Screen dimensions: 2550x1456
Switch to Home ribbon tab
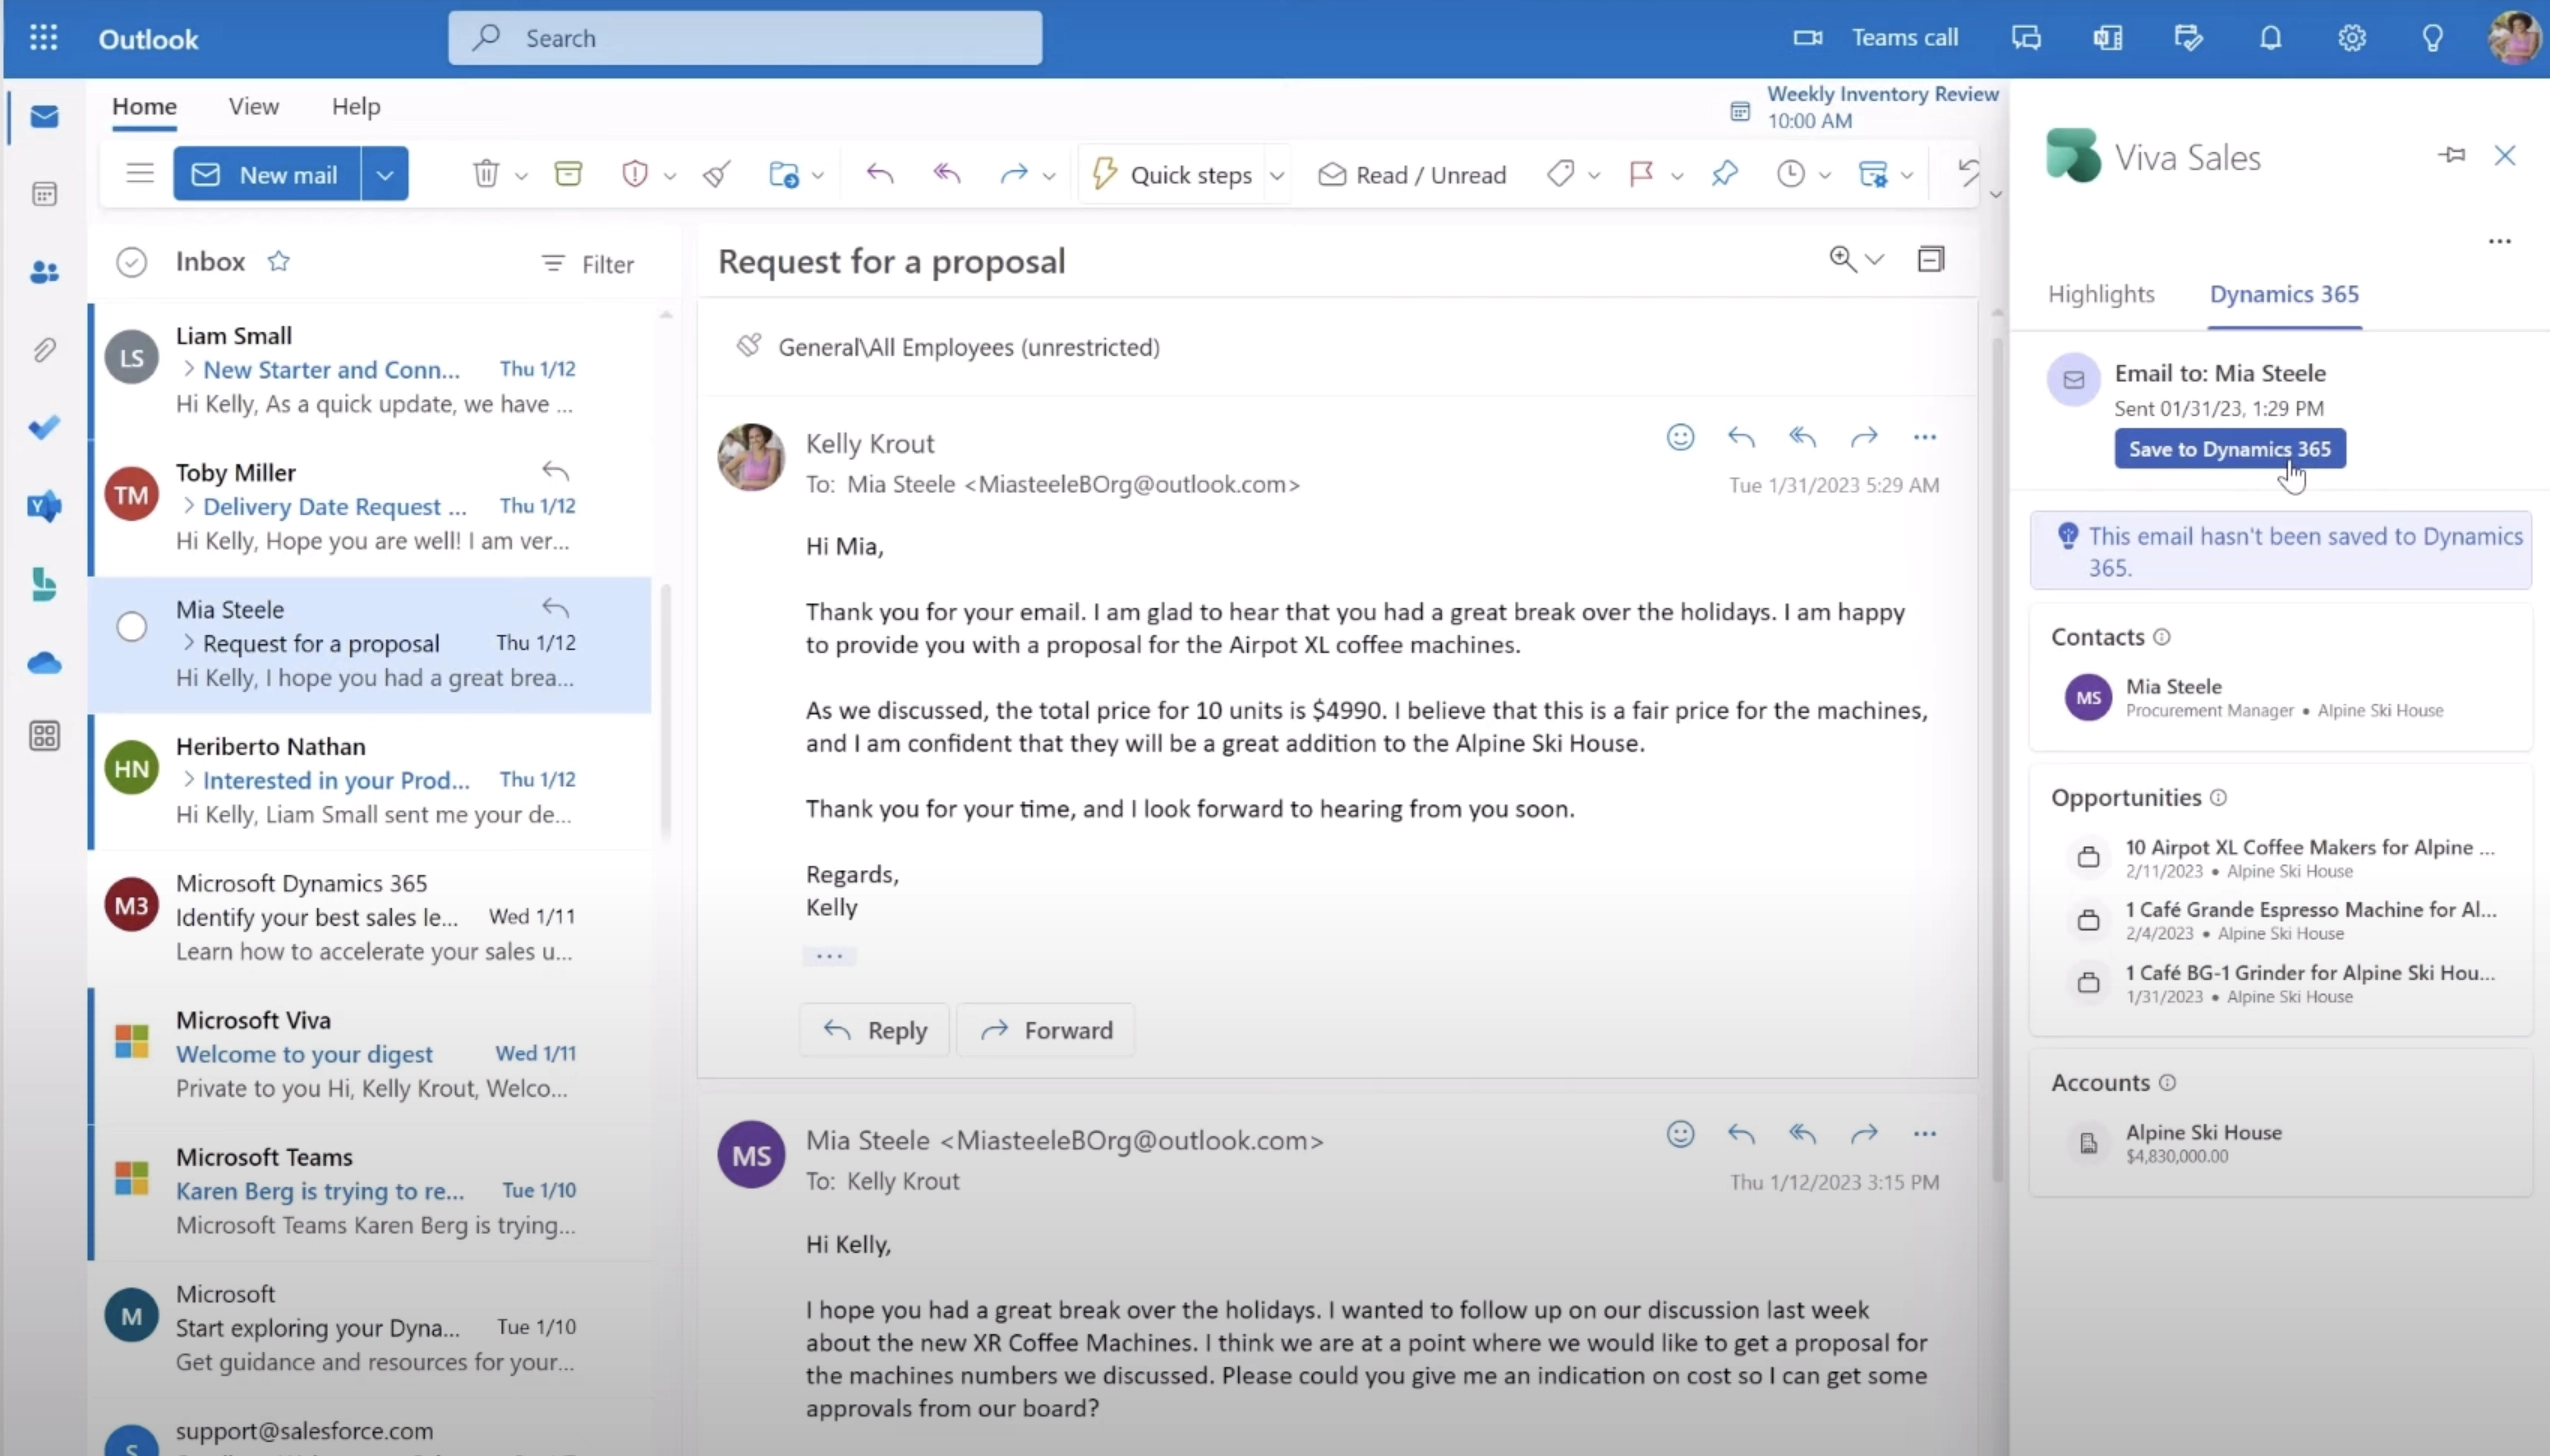coord(144,106)
